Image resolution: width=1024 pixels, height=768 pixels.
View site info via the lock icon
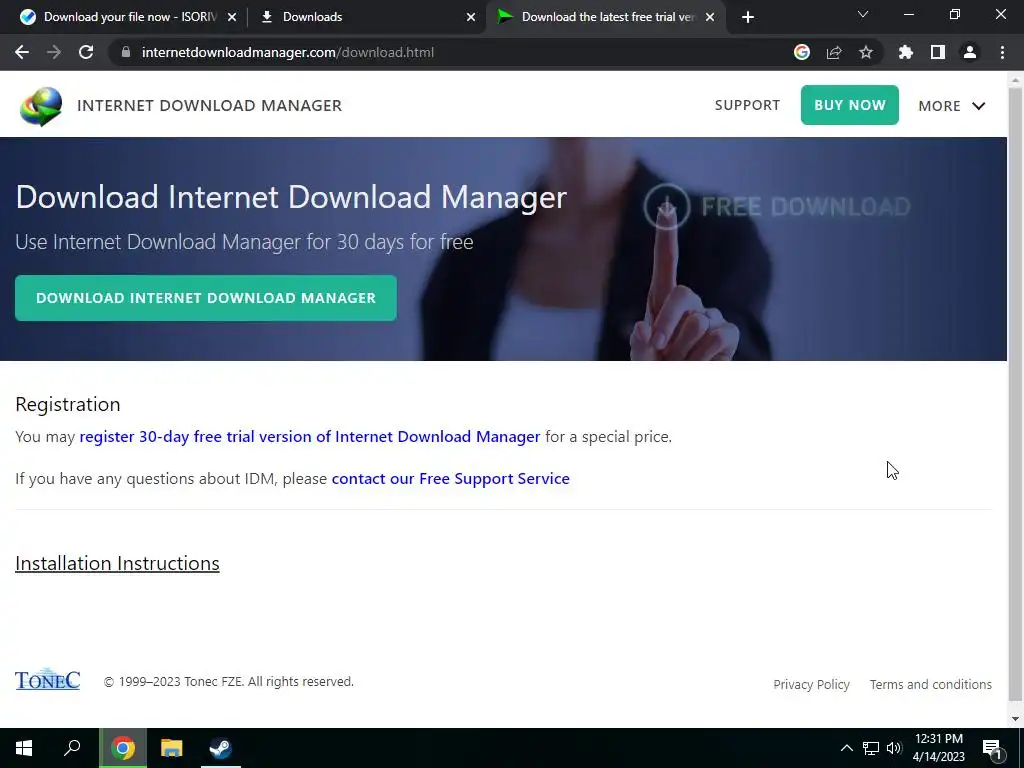[x=126, y=52]
